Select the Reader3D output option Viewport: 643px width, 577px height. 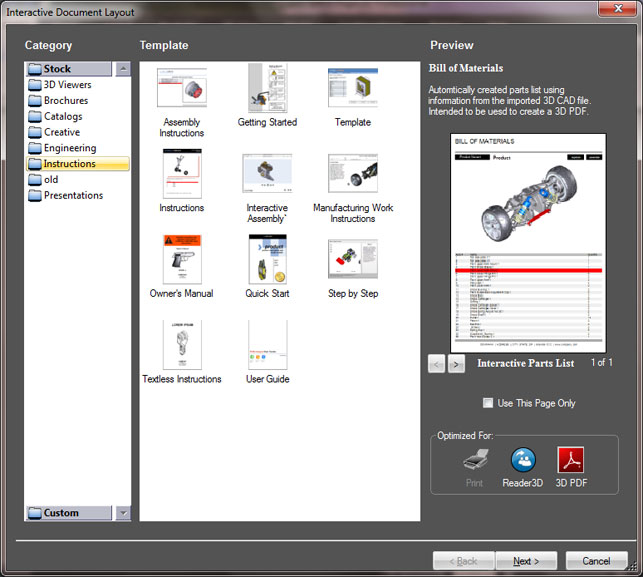[x=521, y=461]
